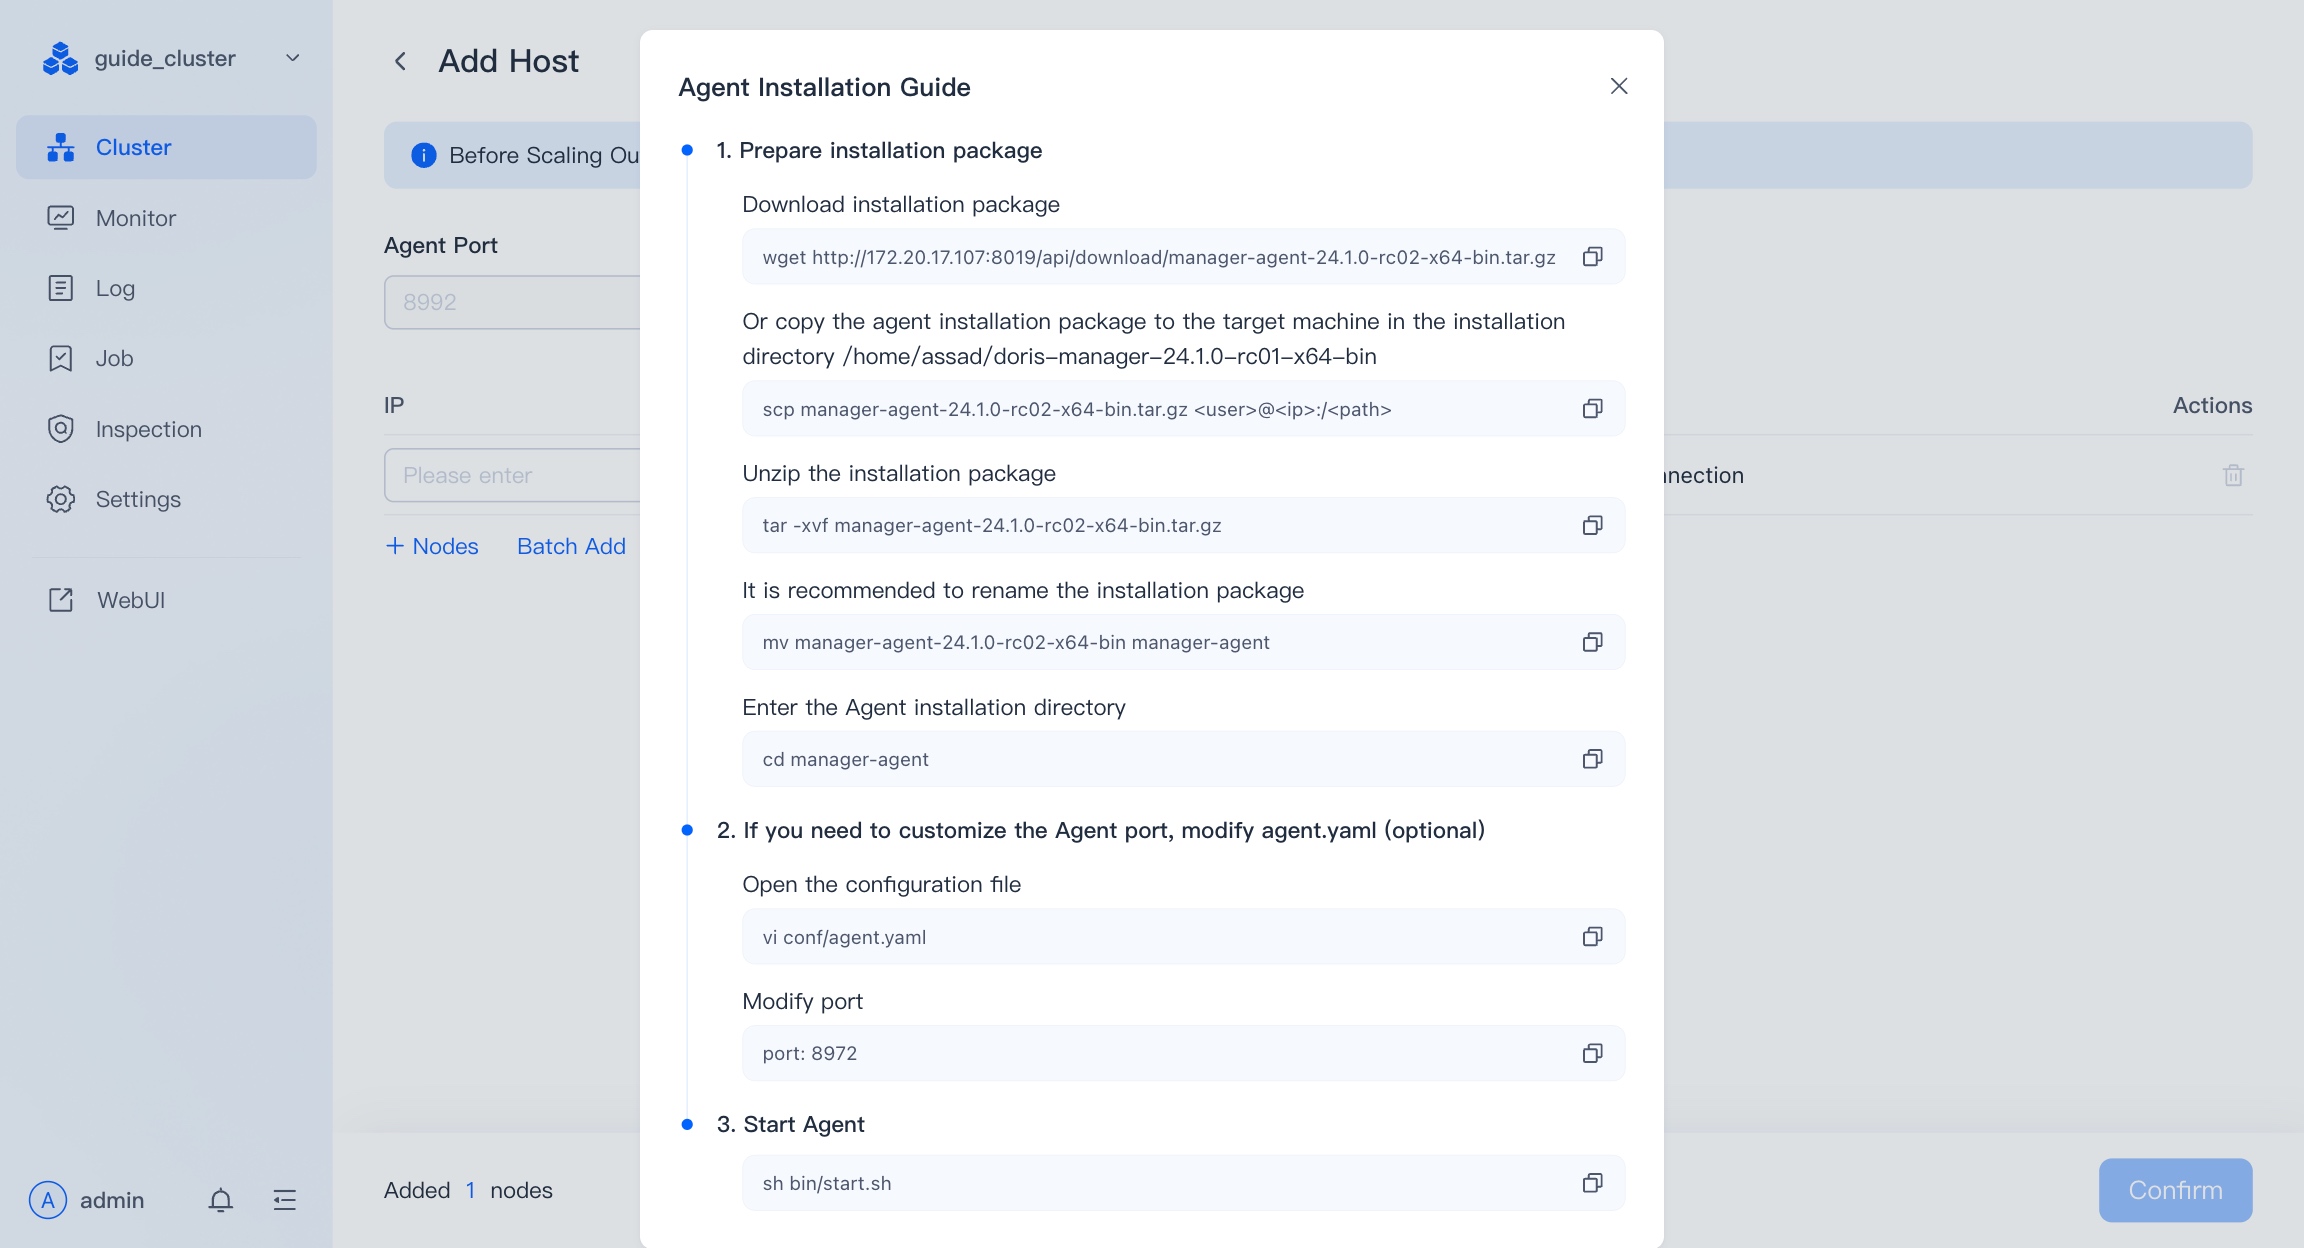
Task: Focus the Agent Port field
Action: pos(512,302)
